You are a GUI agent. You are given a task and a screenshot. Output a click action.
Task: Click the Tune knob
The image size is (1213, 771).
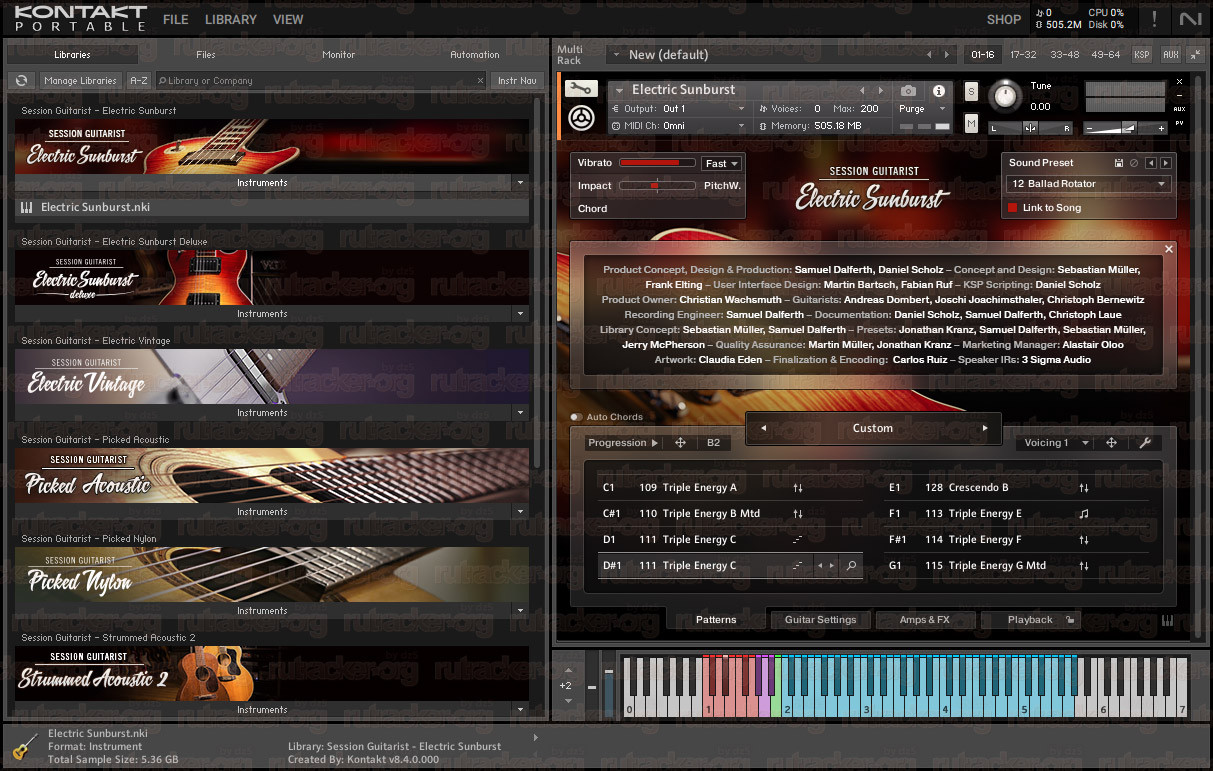pyautogui.click(x=1006, y=96)
